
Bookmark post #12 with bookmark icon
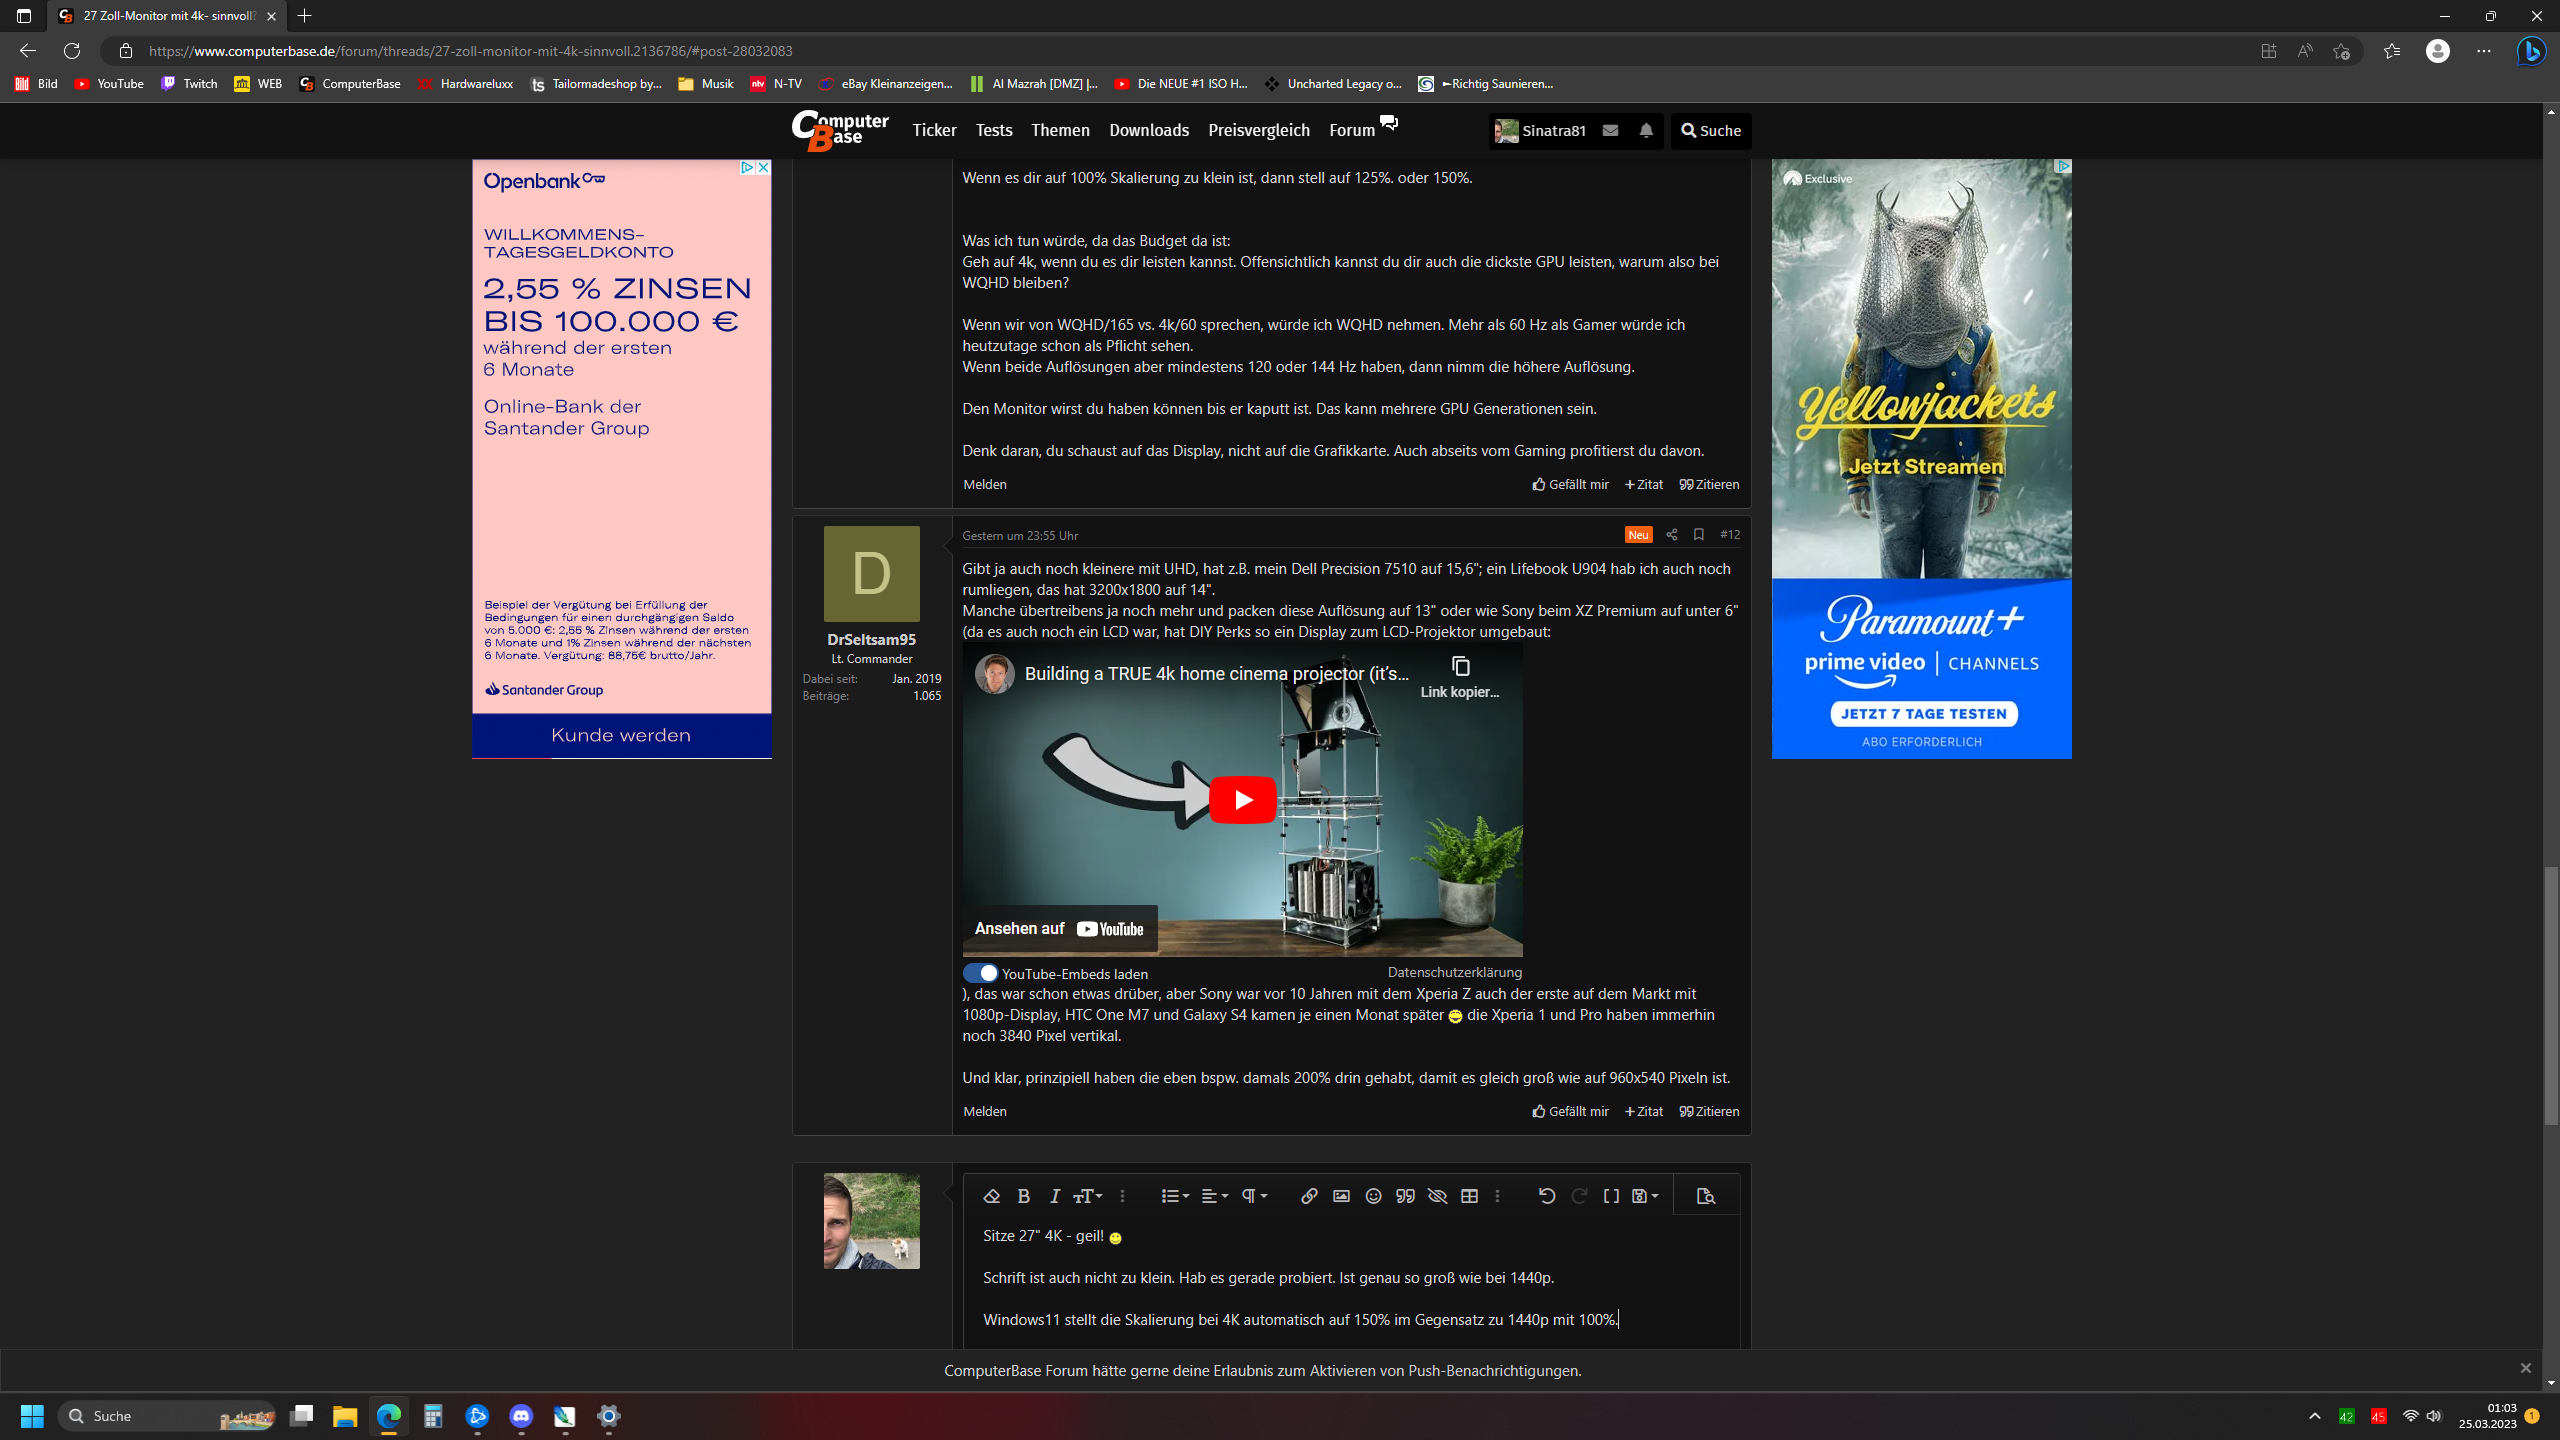[1698, 535]
